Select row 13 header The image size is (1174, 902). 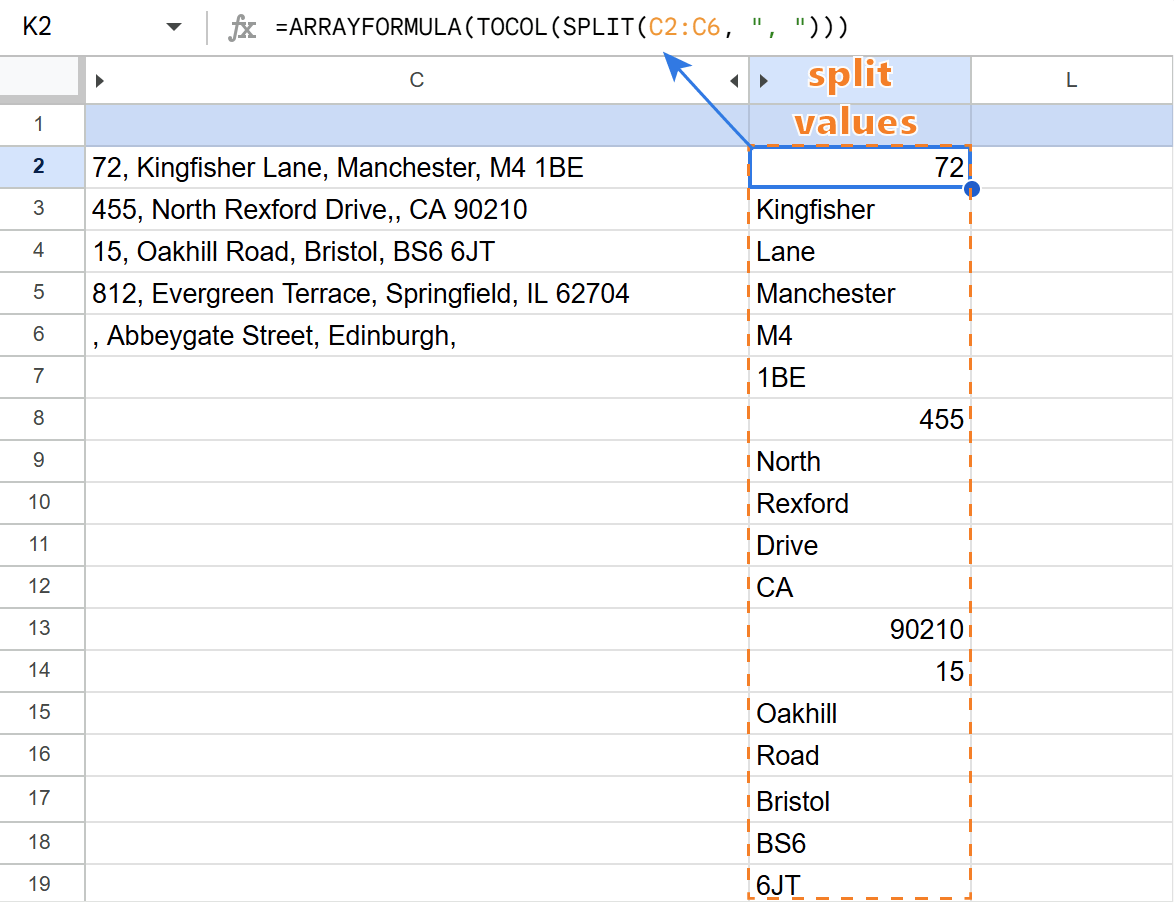coord(39,627)
